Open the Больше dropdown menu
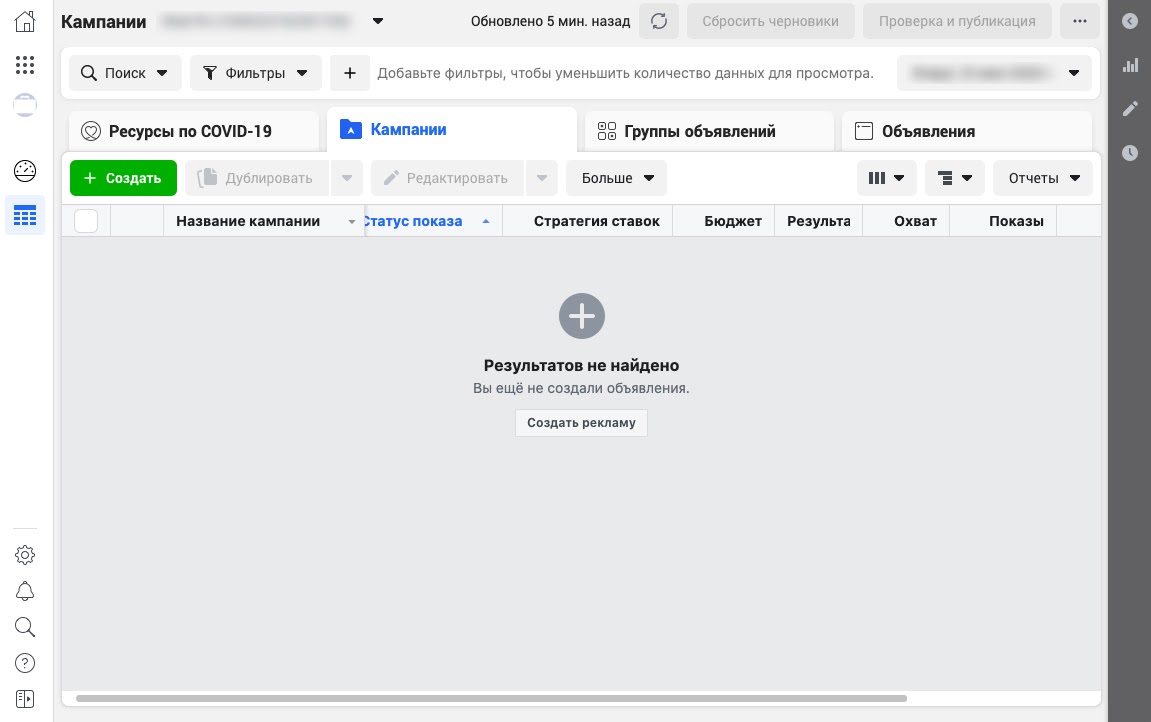This screenshot has width=1151, height=722. 617,178
